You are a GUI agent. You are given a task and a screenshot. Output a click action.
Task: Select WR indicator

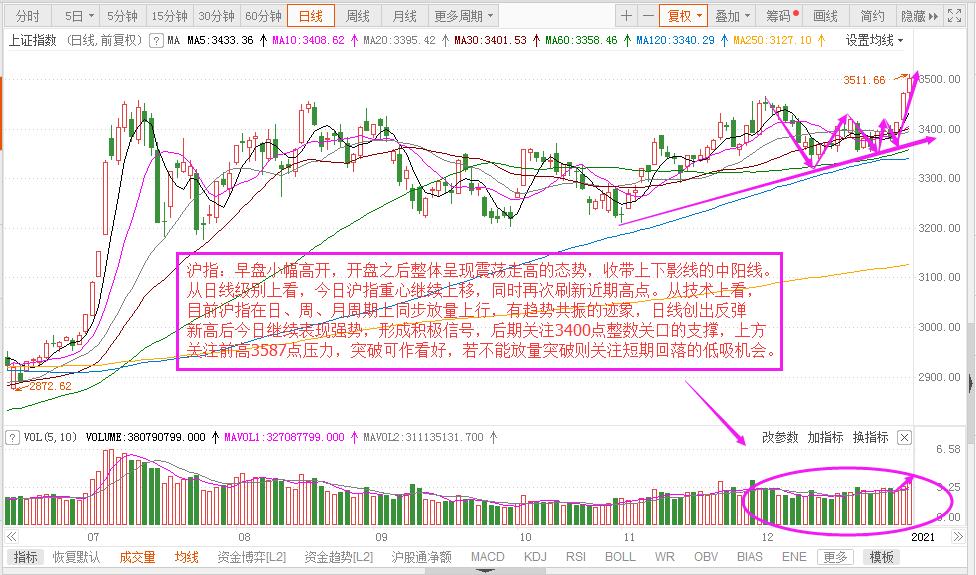[x=665, y=557]
